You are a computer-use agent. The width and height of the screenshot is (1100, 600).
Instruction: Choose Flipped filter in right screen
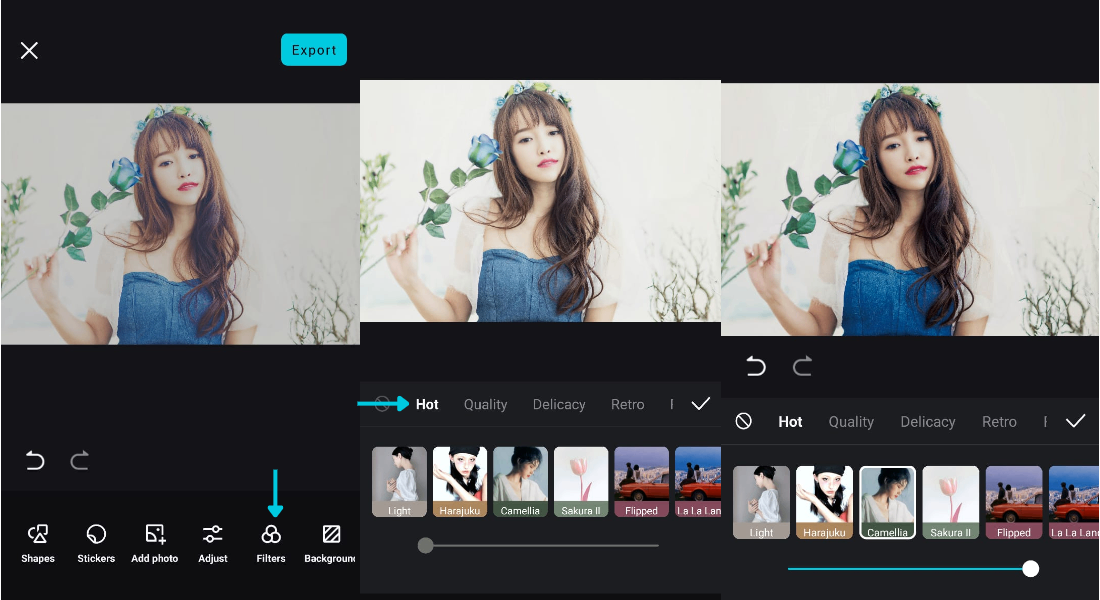click(1014, 502)
